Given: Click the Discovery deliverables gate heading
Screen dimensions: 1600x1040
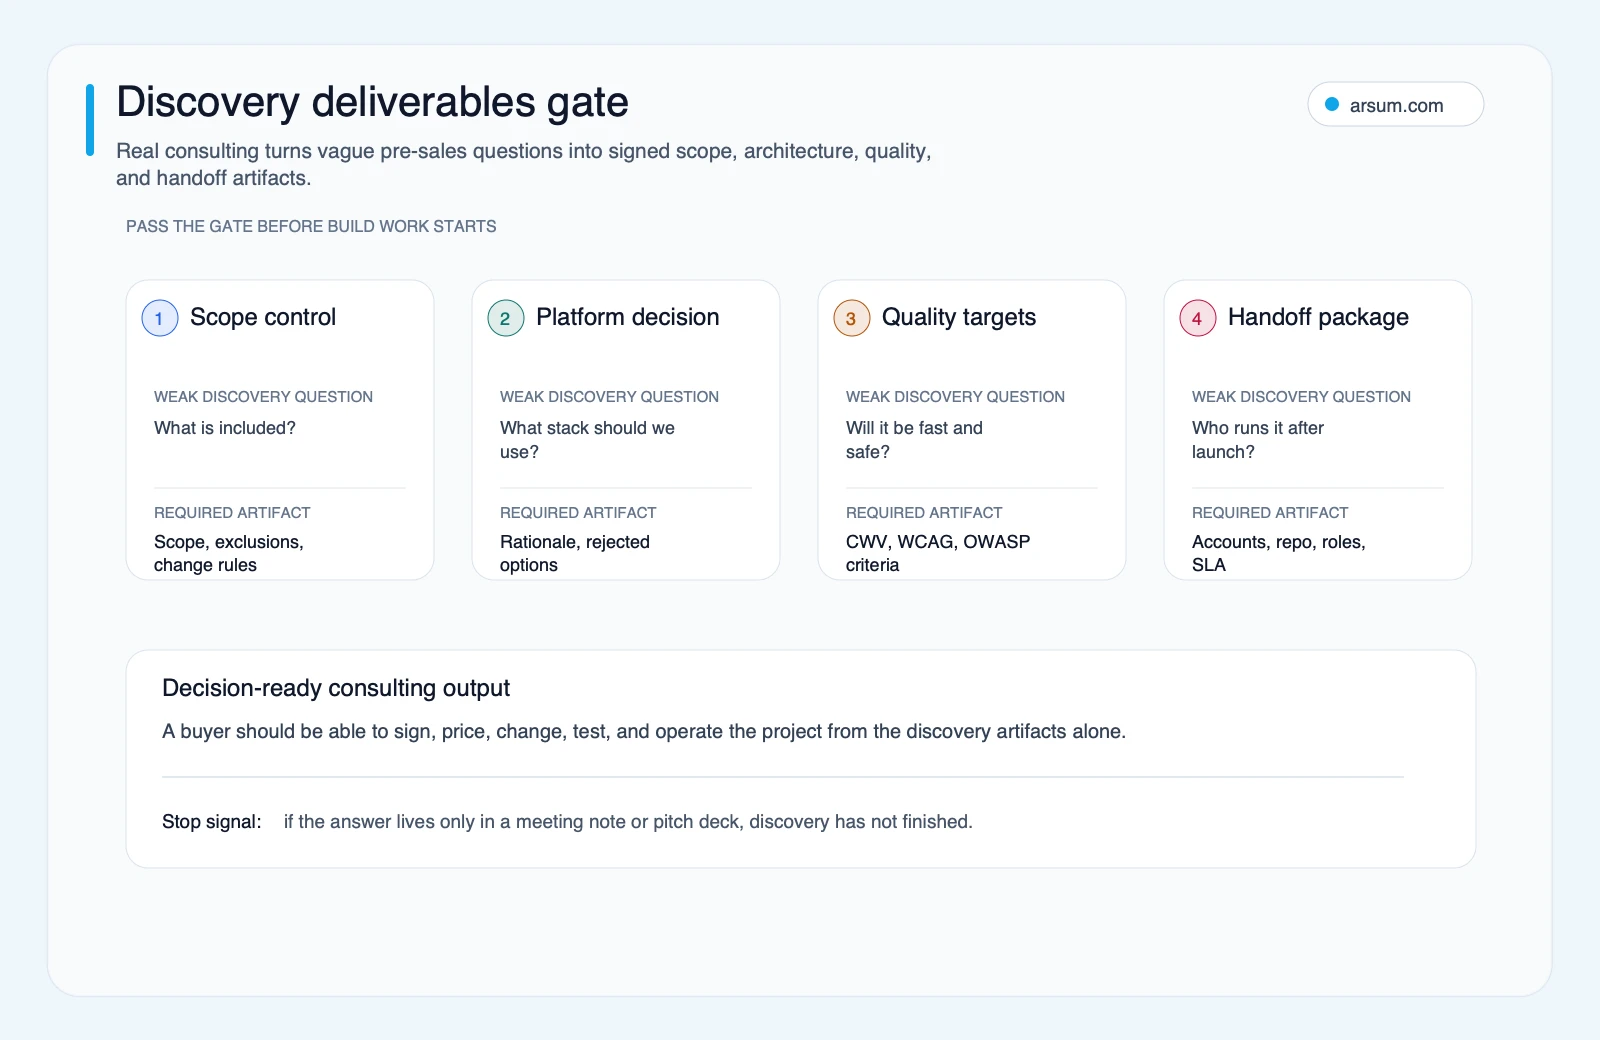Looking at the screenshot, I should pos(372,102).
